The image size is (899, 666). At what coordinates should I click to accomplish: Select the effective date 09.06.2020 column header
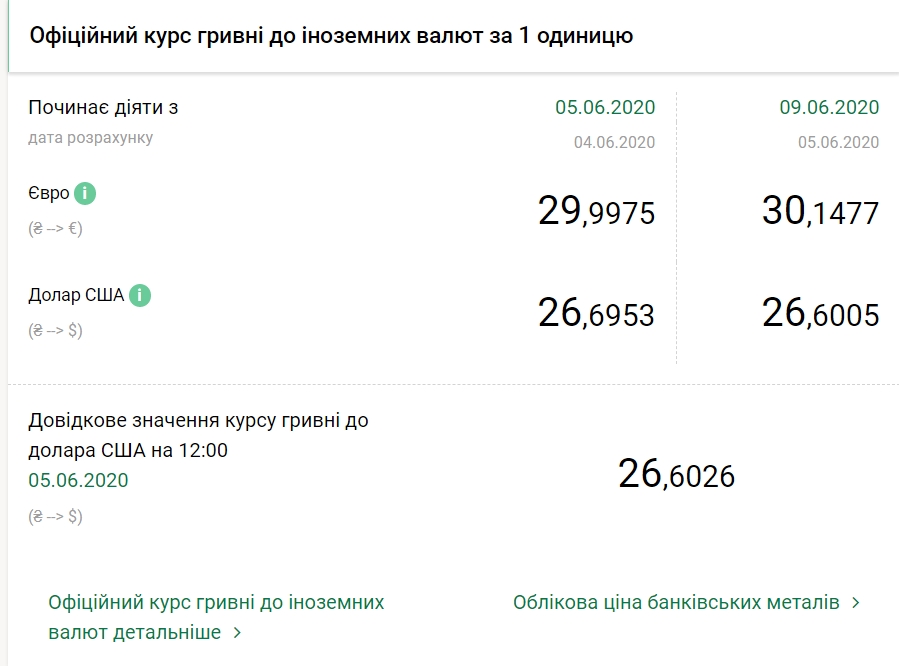coord(828,107)
